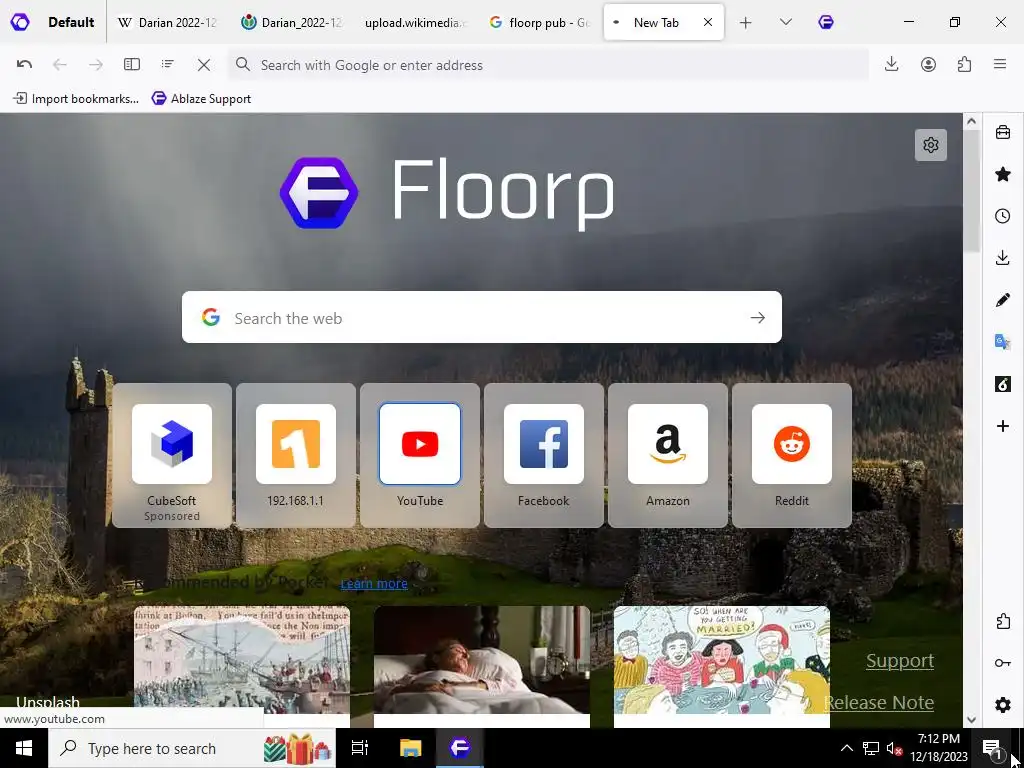The height and width of the screenshot is (768, 1024).
Task: Open the Default workspace icon
Action: pos(20,22)
